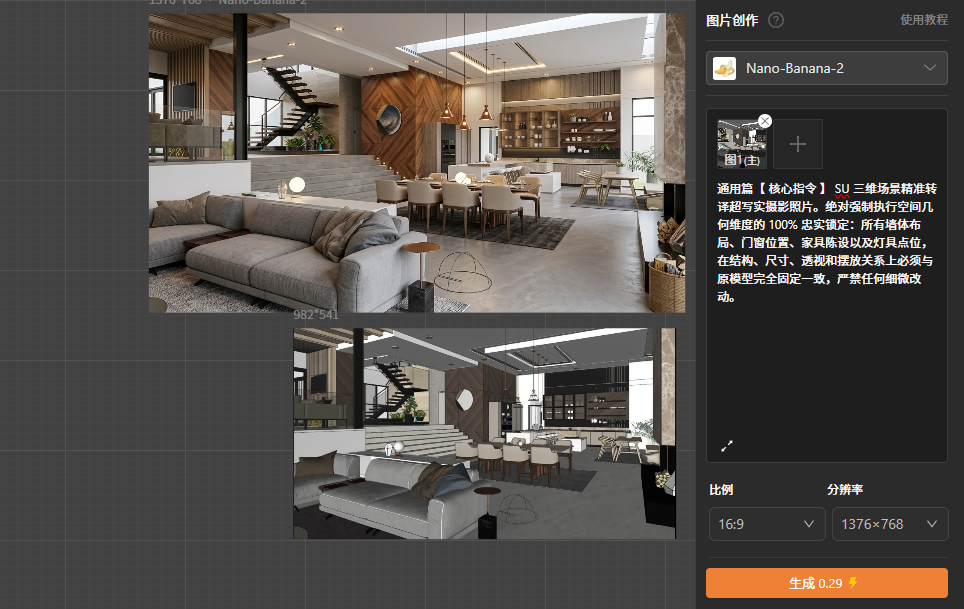Click the 982*541 image size label

pyautogui.click(x=316, y=315)
